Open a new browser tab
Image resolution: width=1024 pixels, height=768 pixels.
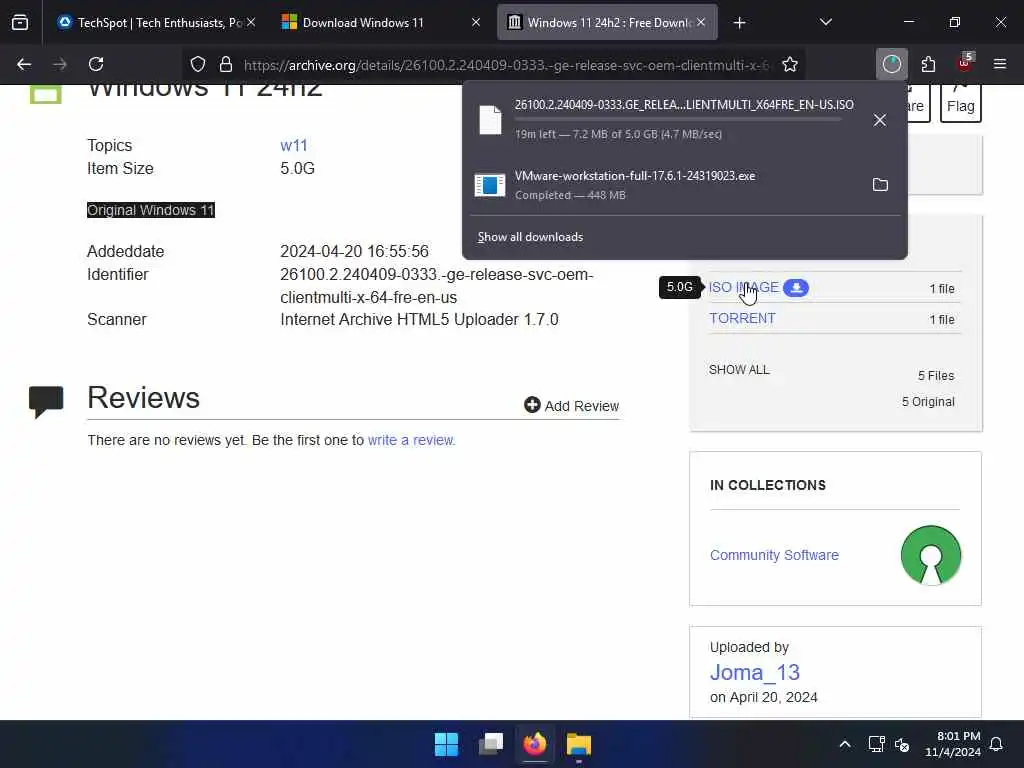[x=739, y=23]
